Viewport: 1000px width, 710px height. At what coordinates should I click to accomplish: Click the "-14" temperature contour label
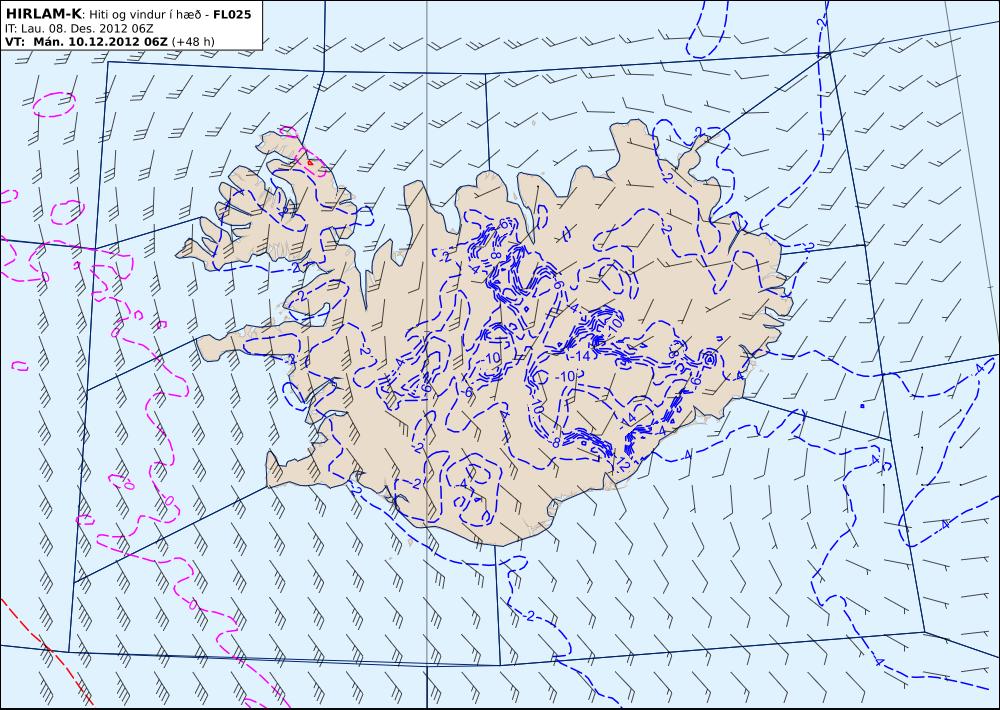[x=581, y=355]
